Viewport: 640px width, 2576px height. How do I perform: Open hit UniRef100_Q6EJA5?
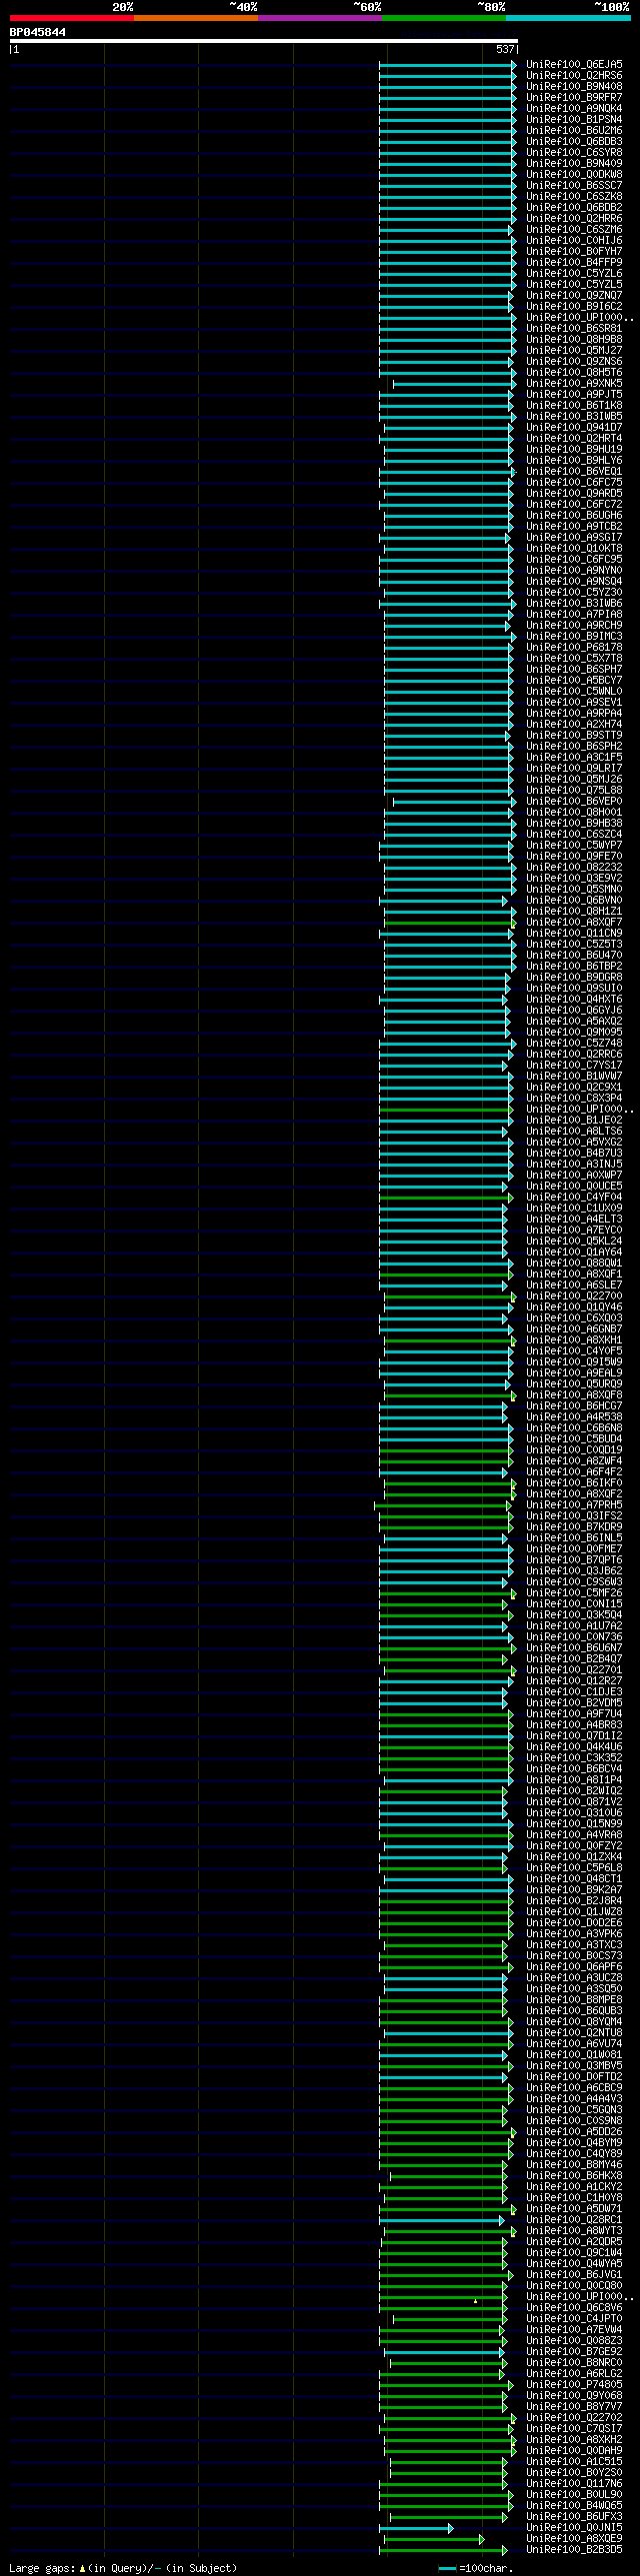click(x=574, y=64)
